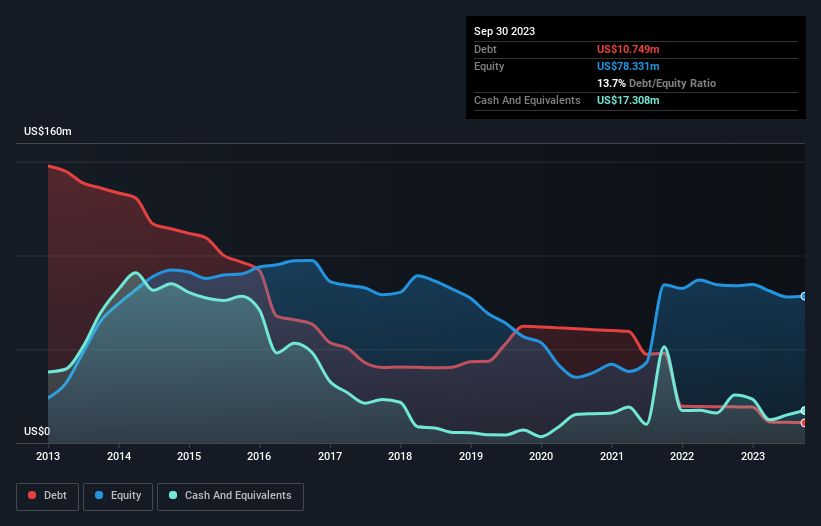The image size is (821, 526).
Task: Click the 2020 x-axis label
Action: (x=541, y=456)
